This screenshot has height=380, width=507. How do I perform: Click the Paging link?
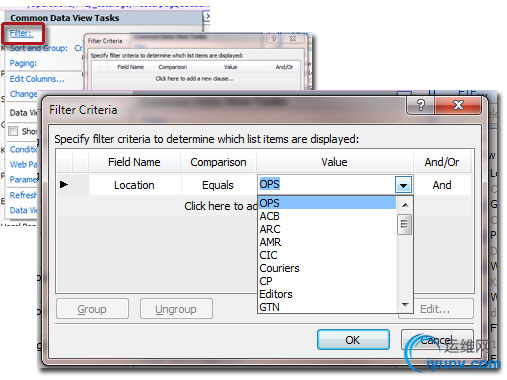pyautogui.click(x=23, y=63)
